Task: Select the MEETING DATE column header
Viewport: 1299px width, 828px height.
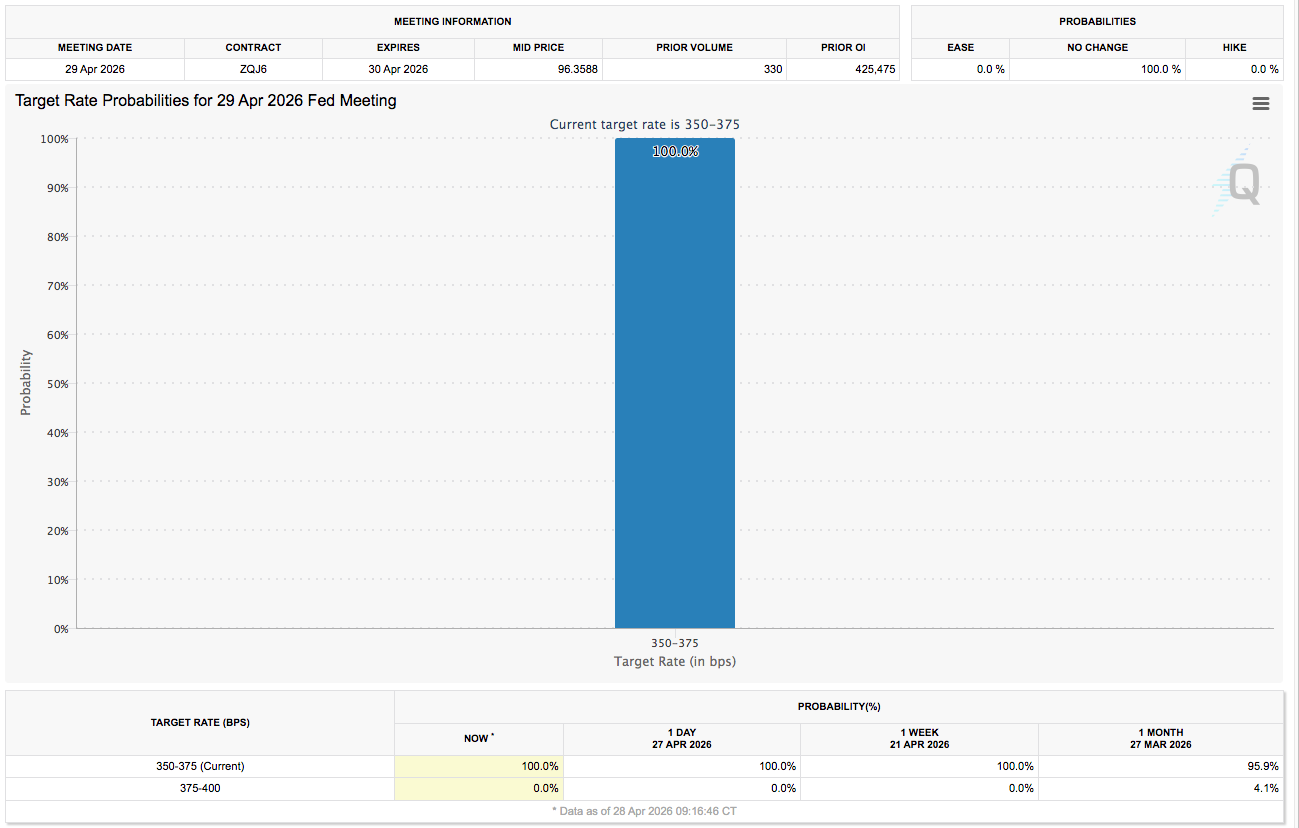Action: (95, 48)
